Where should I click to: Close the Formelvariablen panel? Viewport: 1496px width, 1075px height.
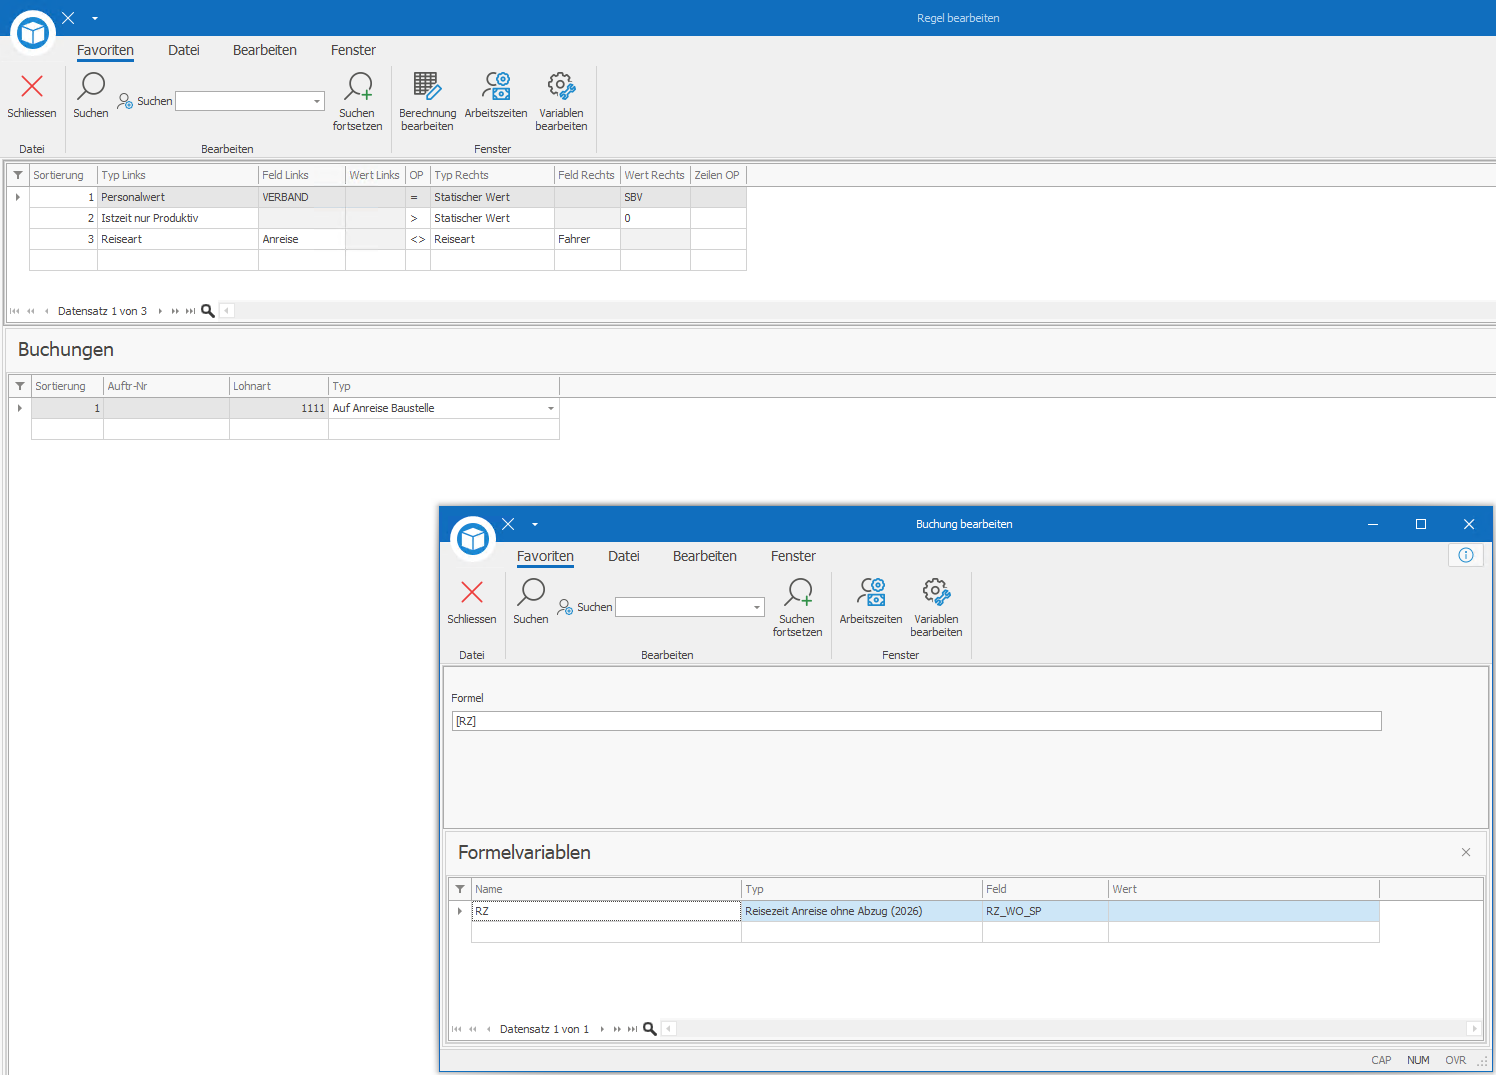1466,852
